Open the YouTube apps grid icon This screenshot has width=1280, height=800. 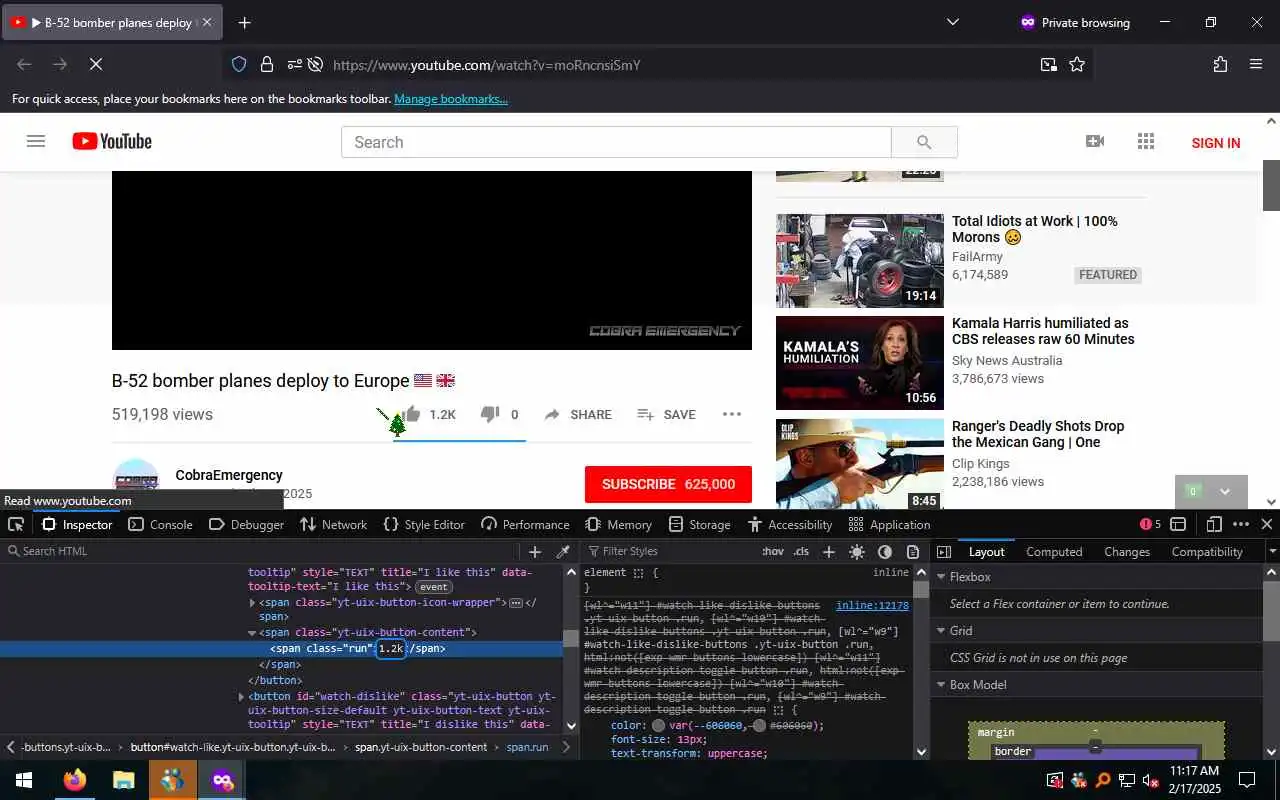point(1146,142)
